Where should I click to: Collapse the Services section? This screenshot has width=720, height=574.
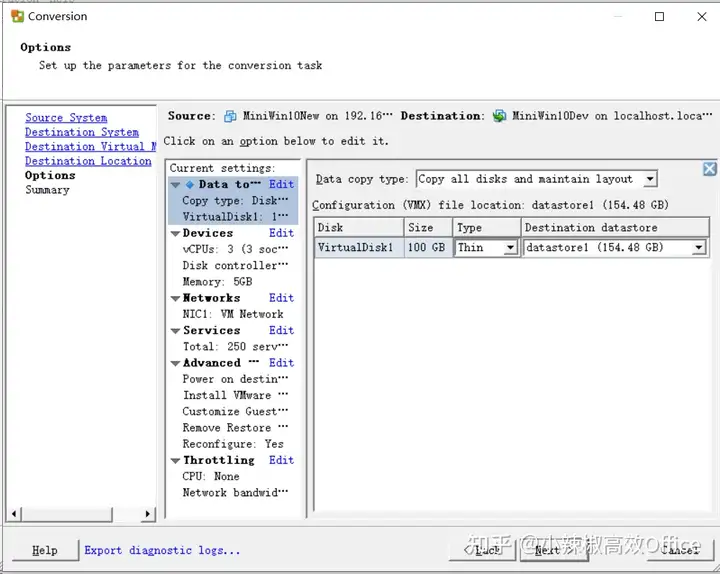pos(175,331)
